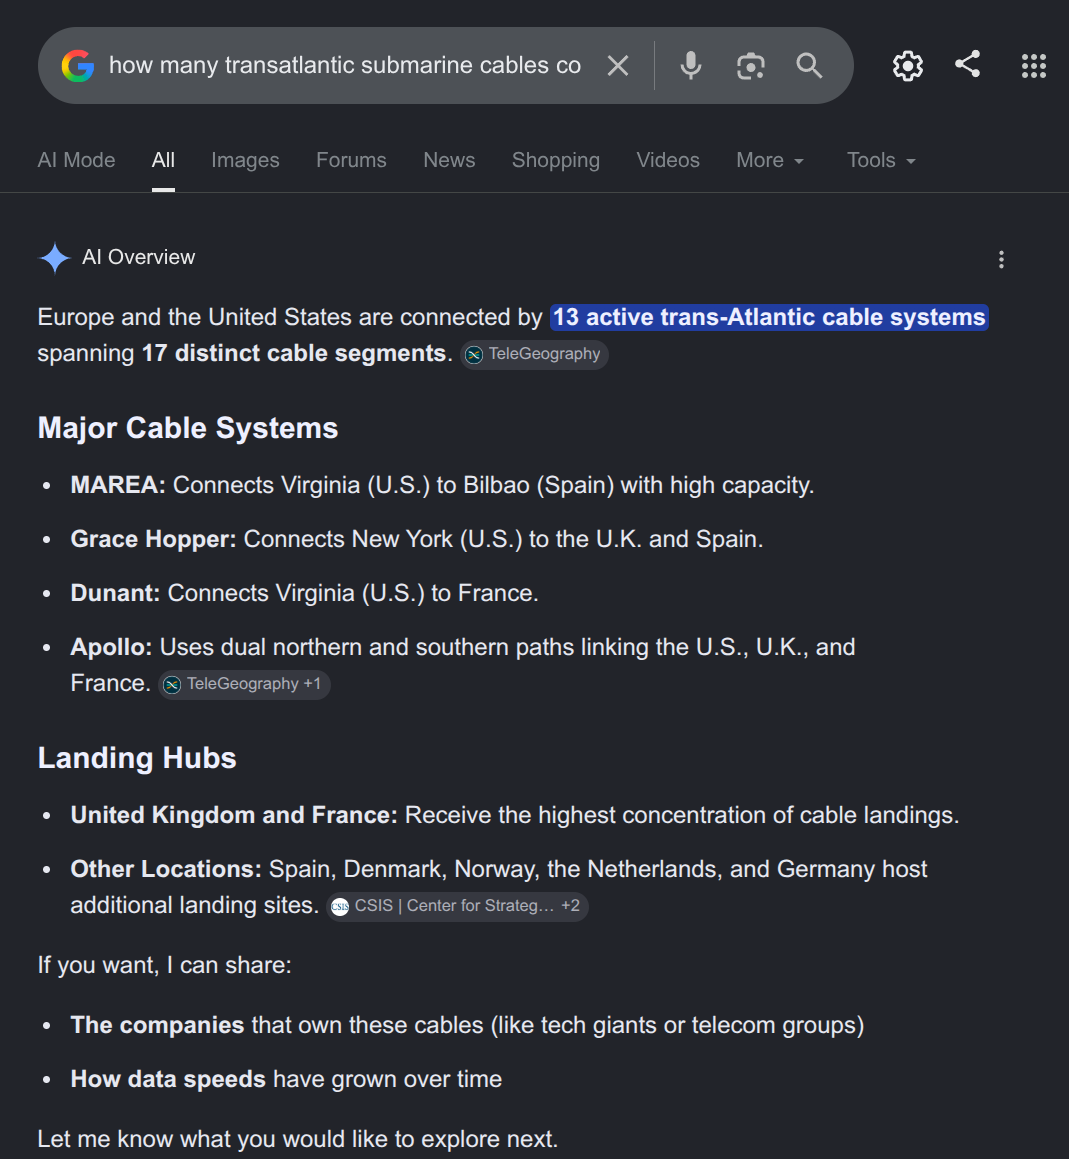
Task: Click the 'Grace Hopper:' bullet item
Action: coord(416,540)
